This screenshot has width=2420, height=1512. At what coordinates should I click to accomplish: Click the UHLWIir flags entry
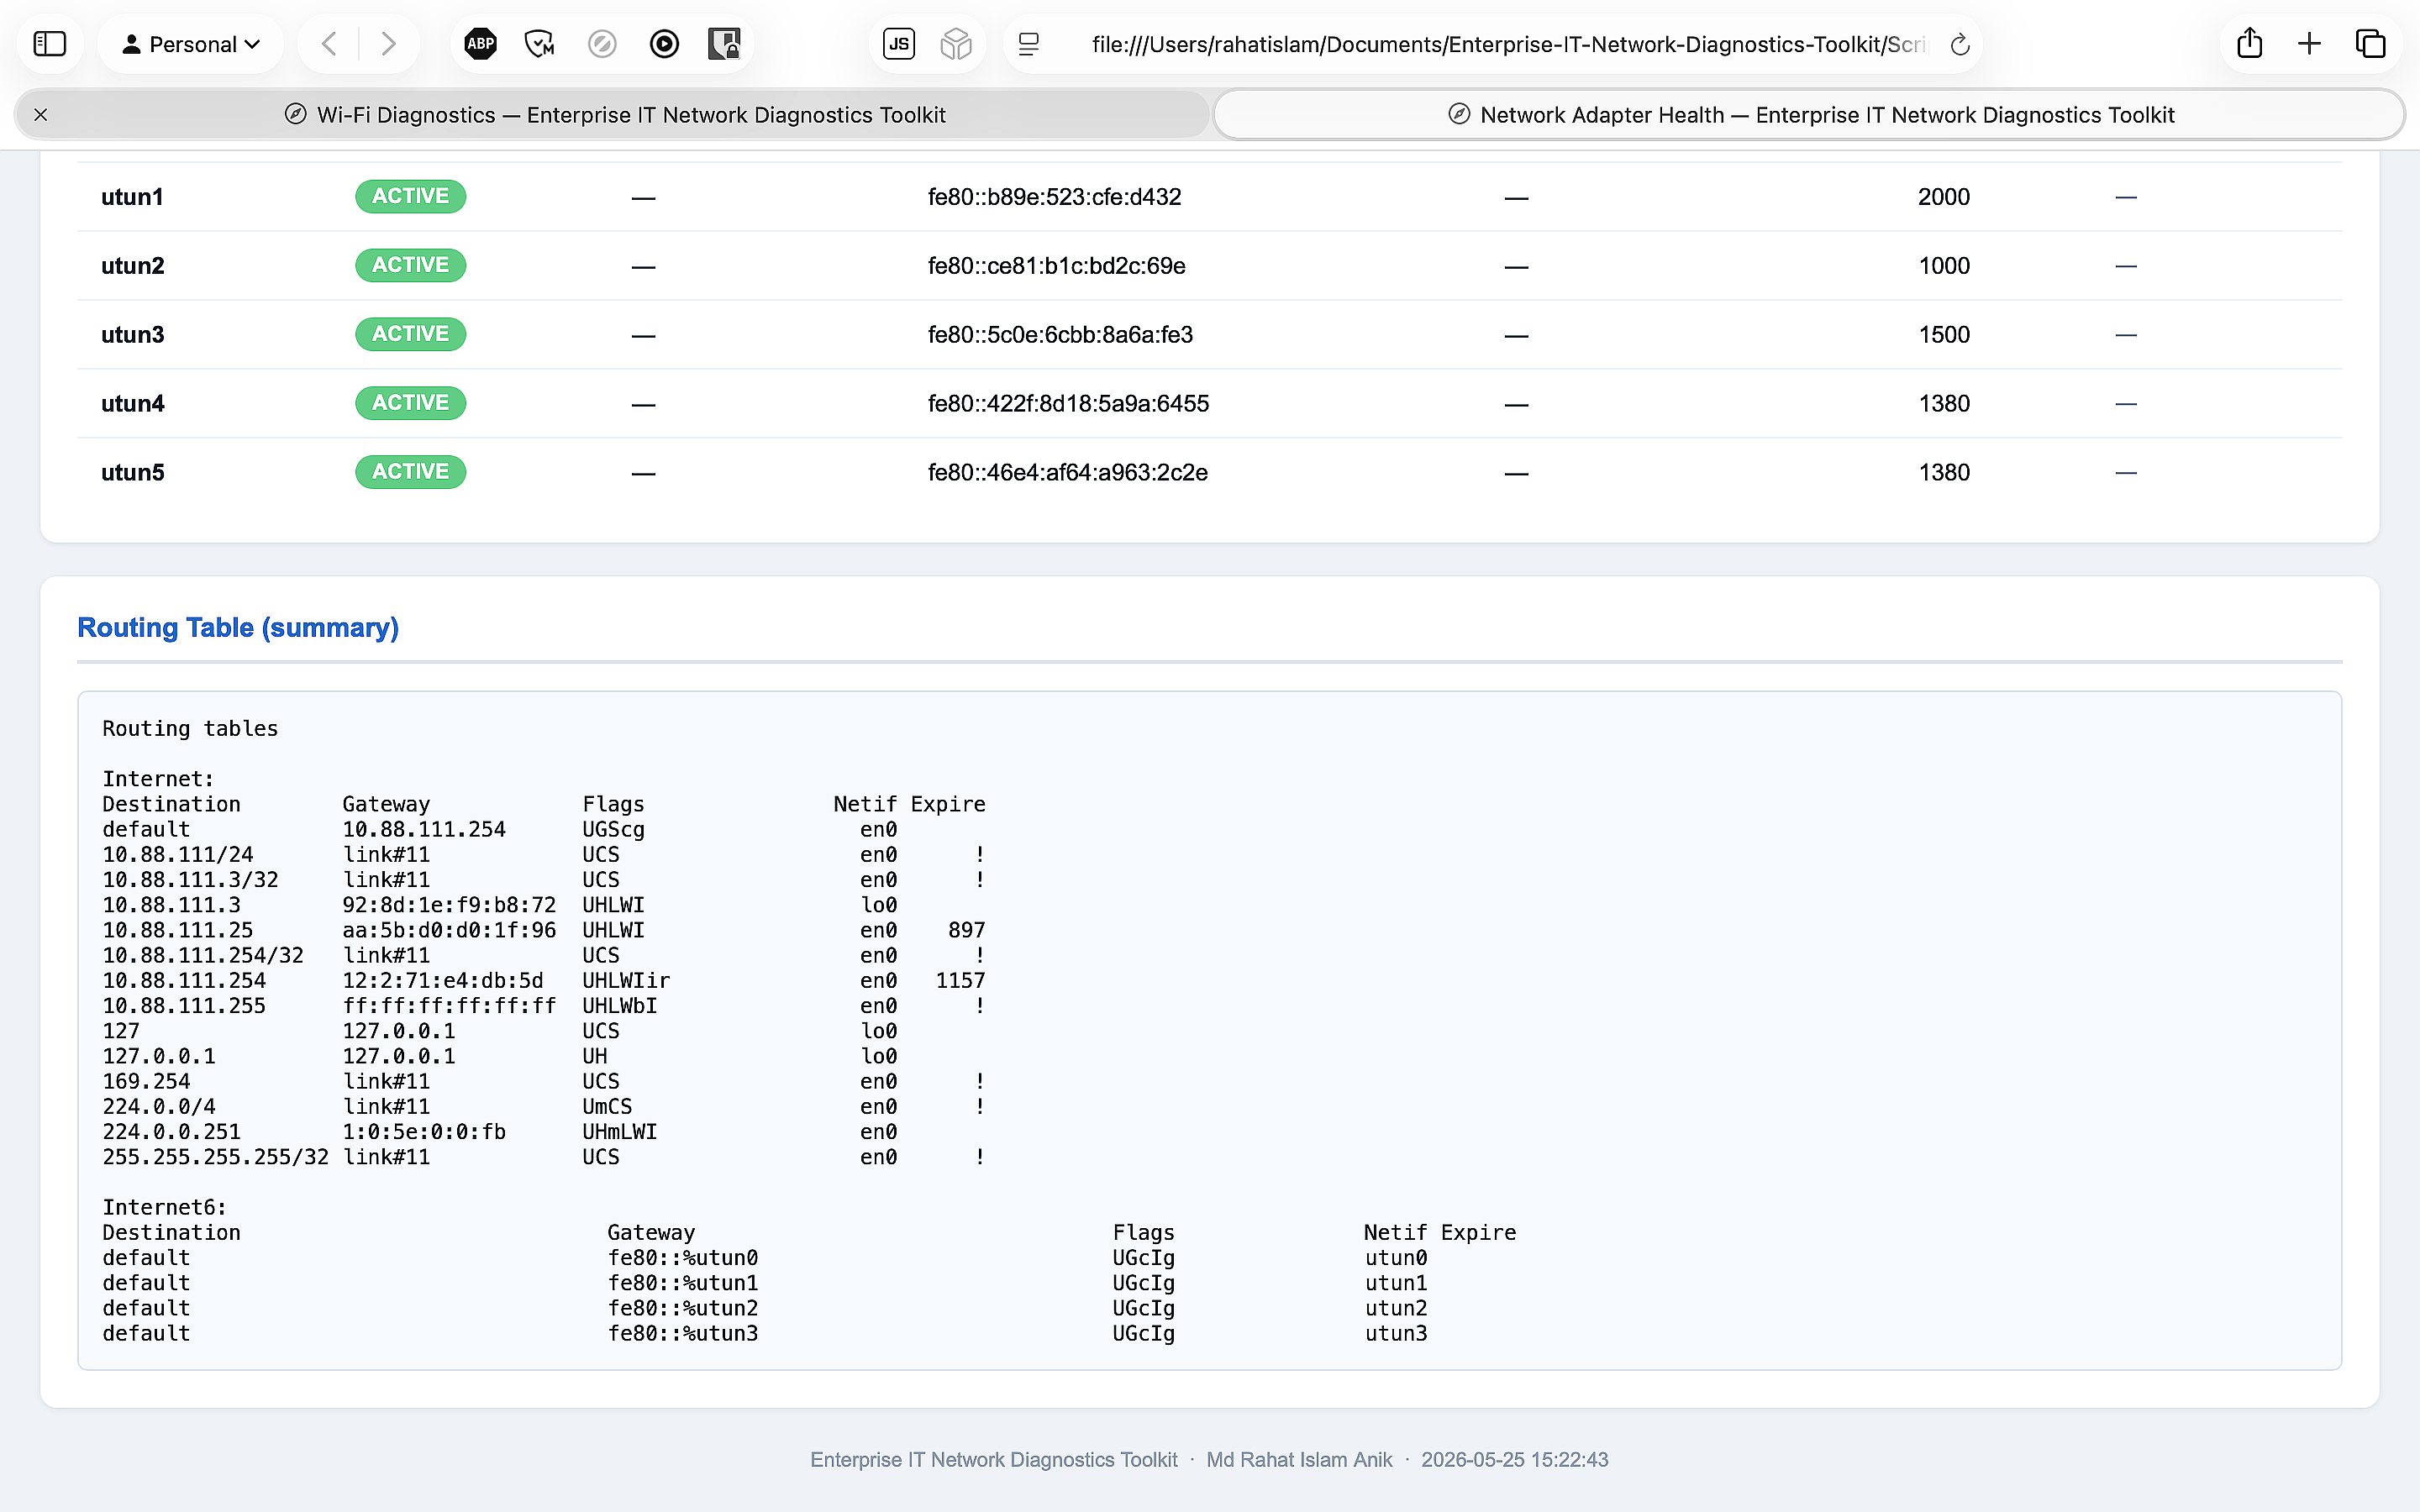(626, 981)
